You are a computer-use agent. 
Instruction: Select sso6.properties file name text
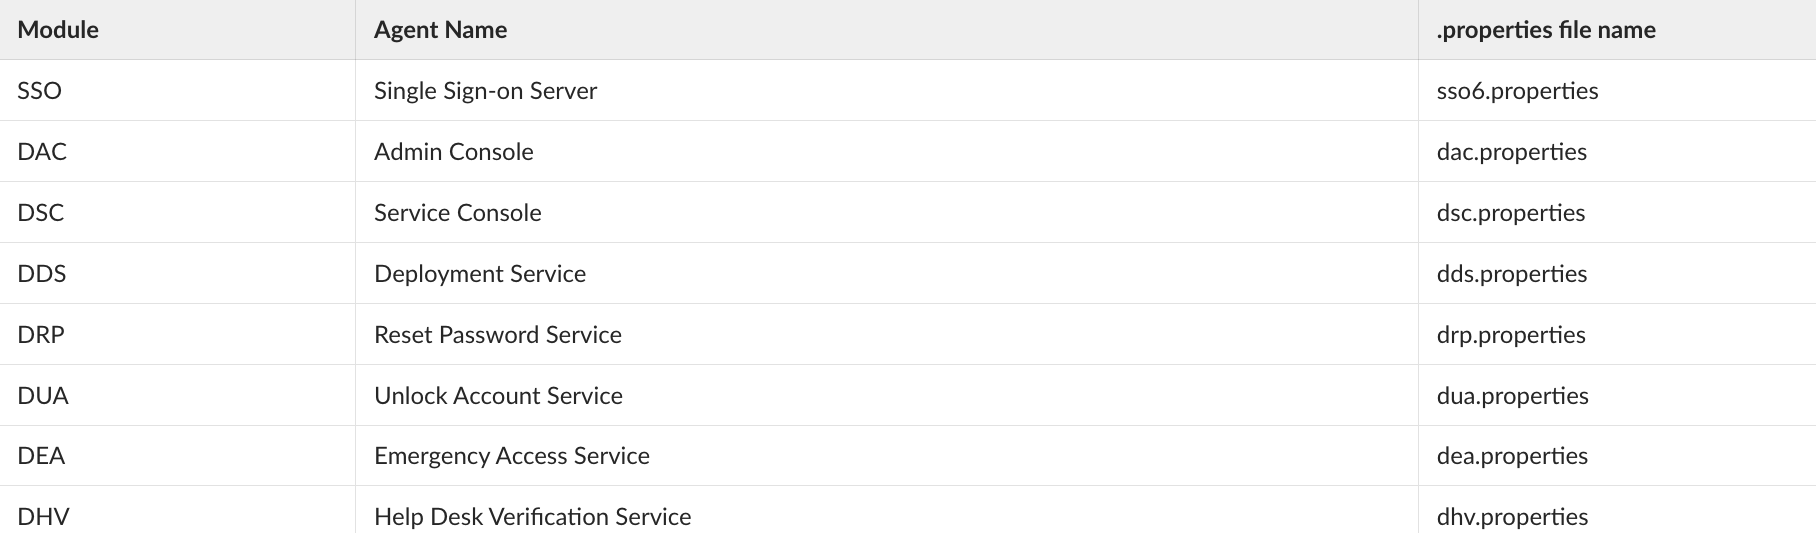tap(1517, 91)
